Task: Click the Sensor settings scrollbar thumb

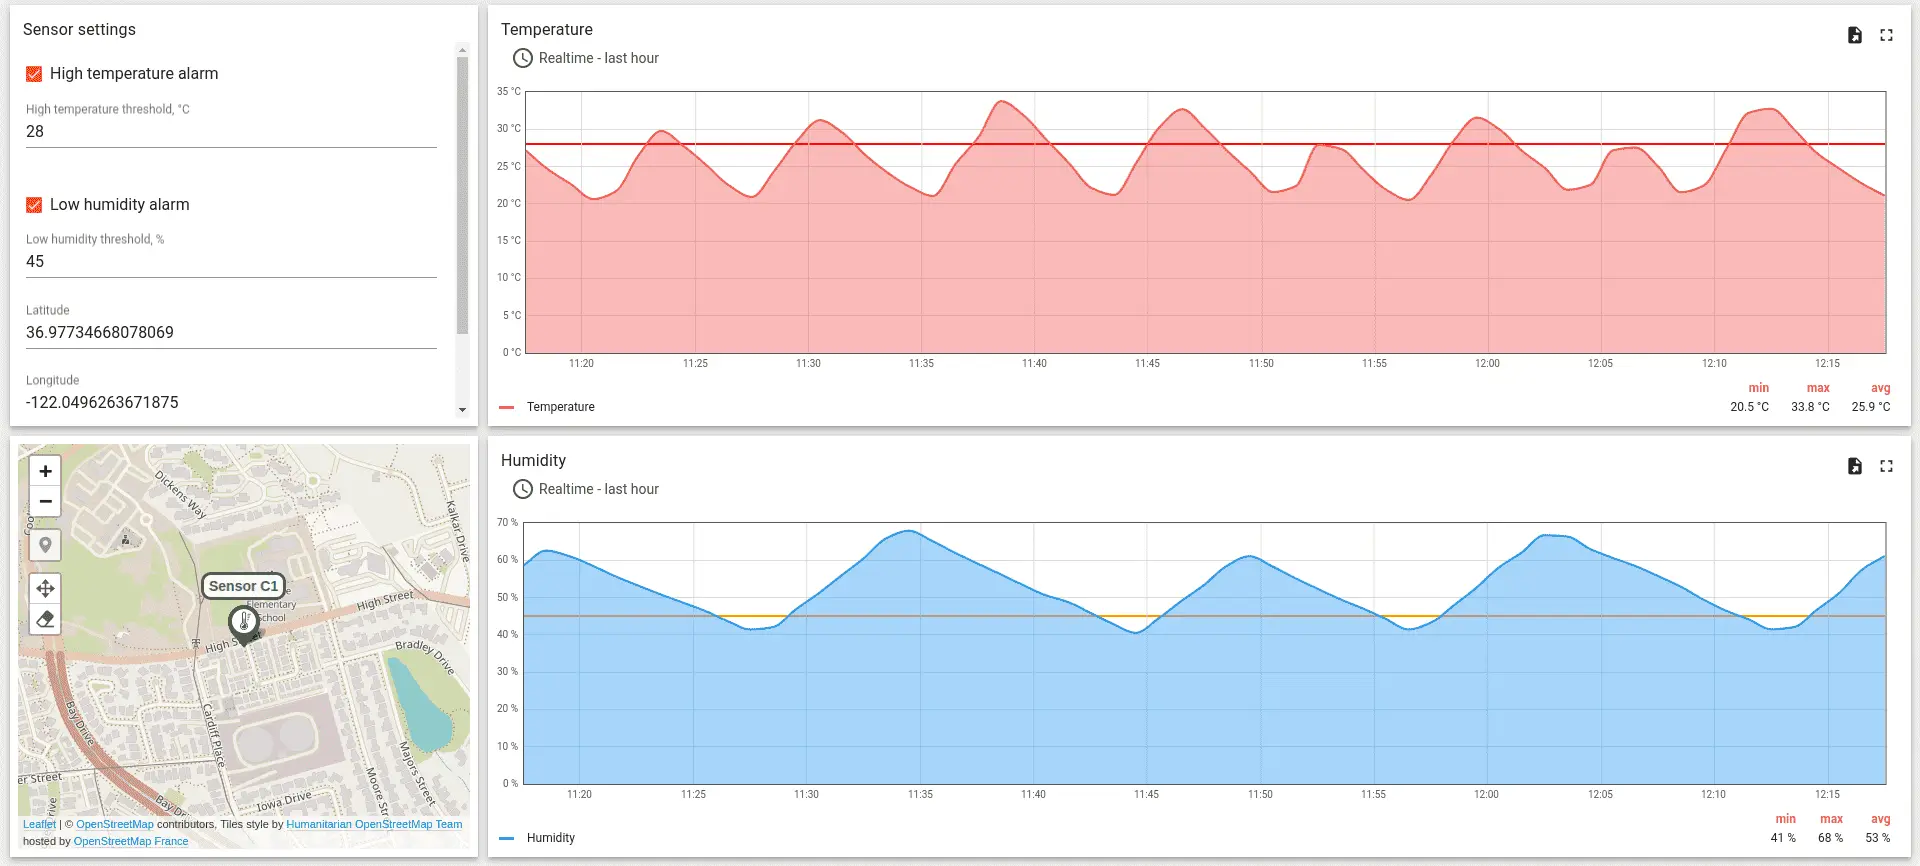Action: coord(462,195)
